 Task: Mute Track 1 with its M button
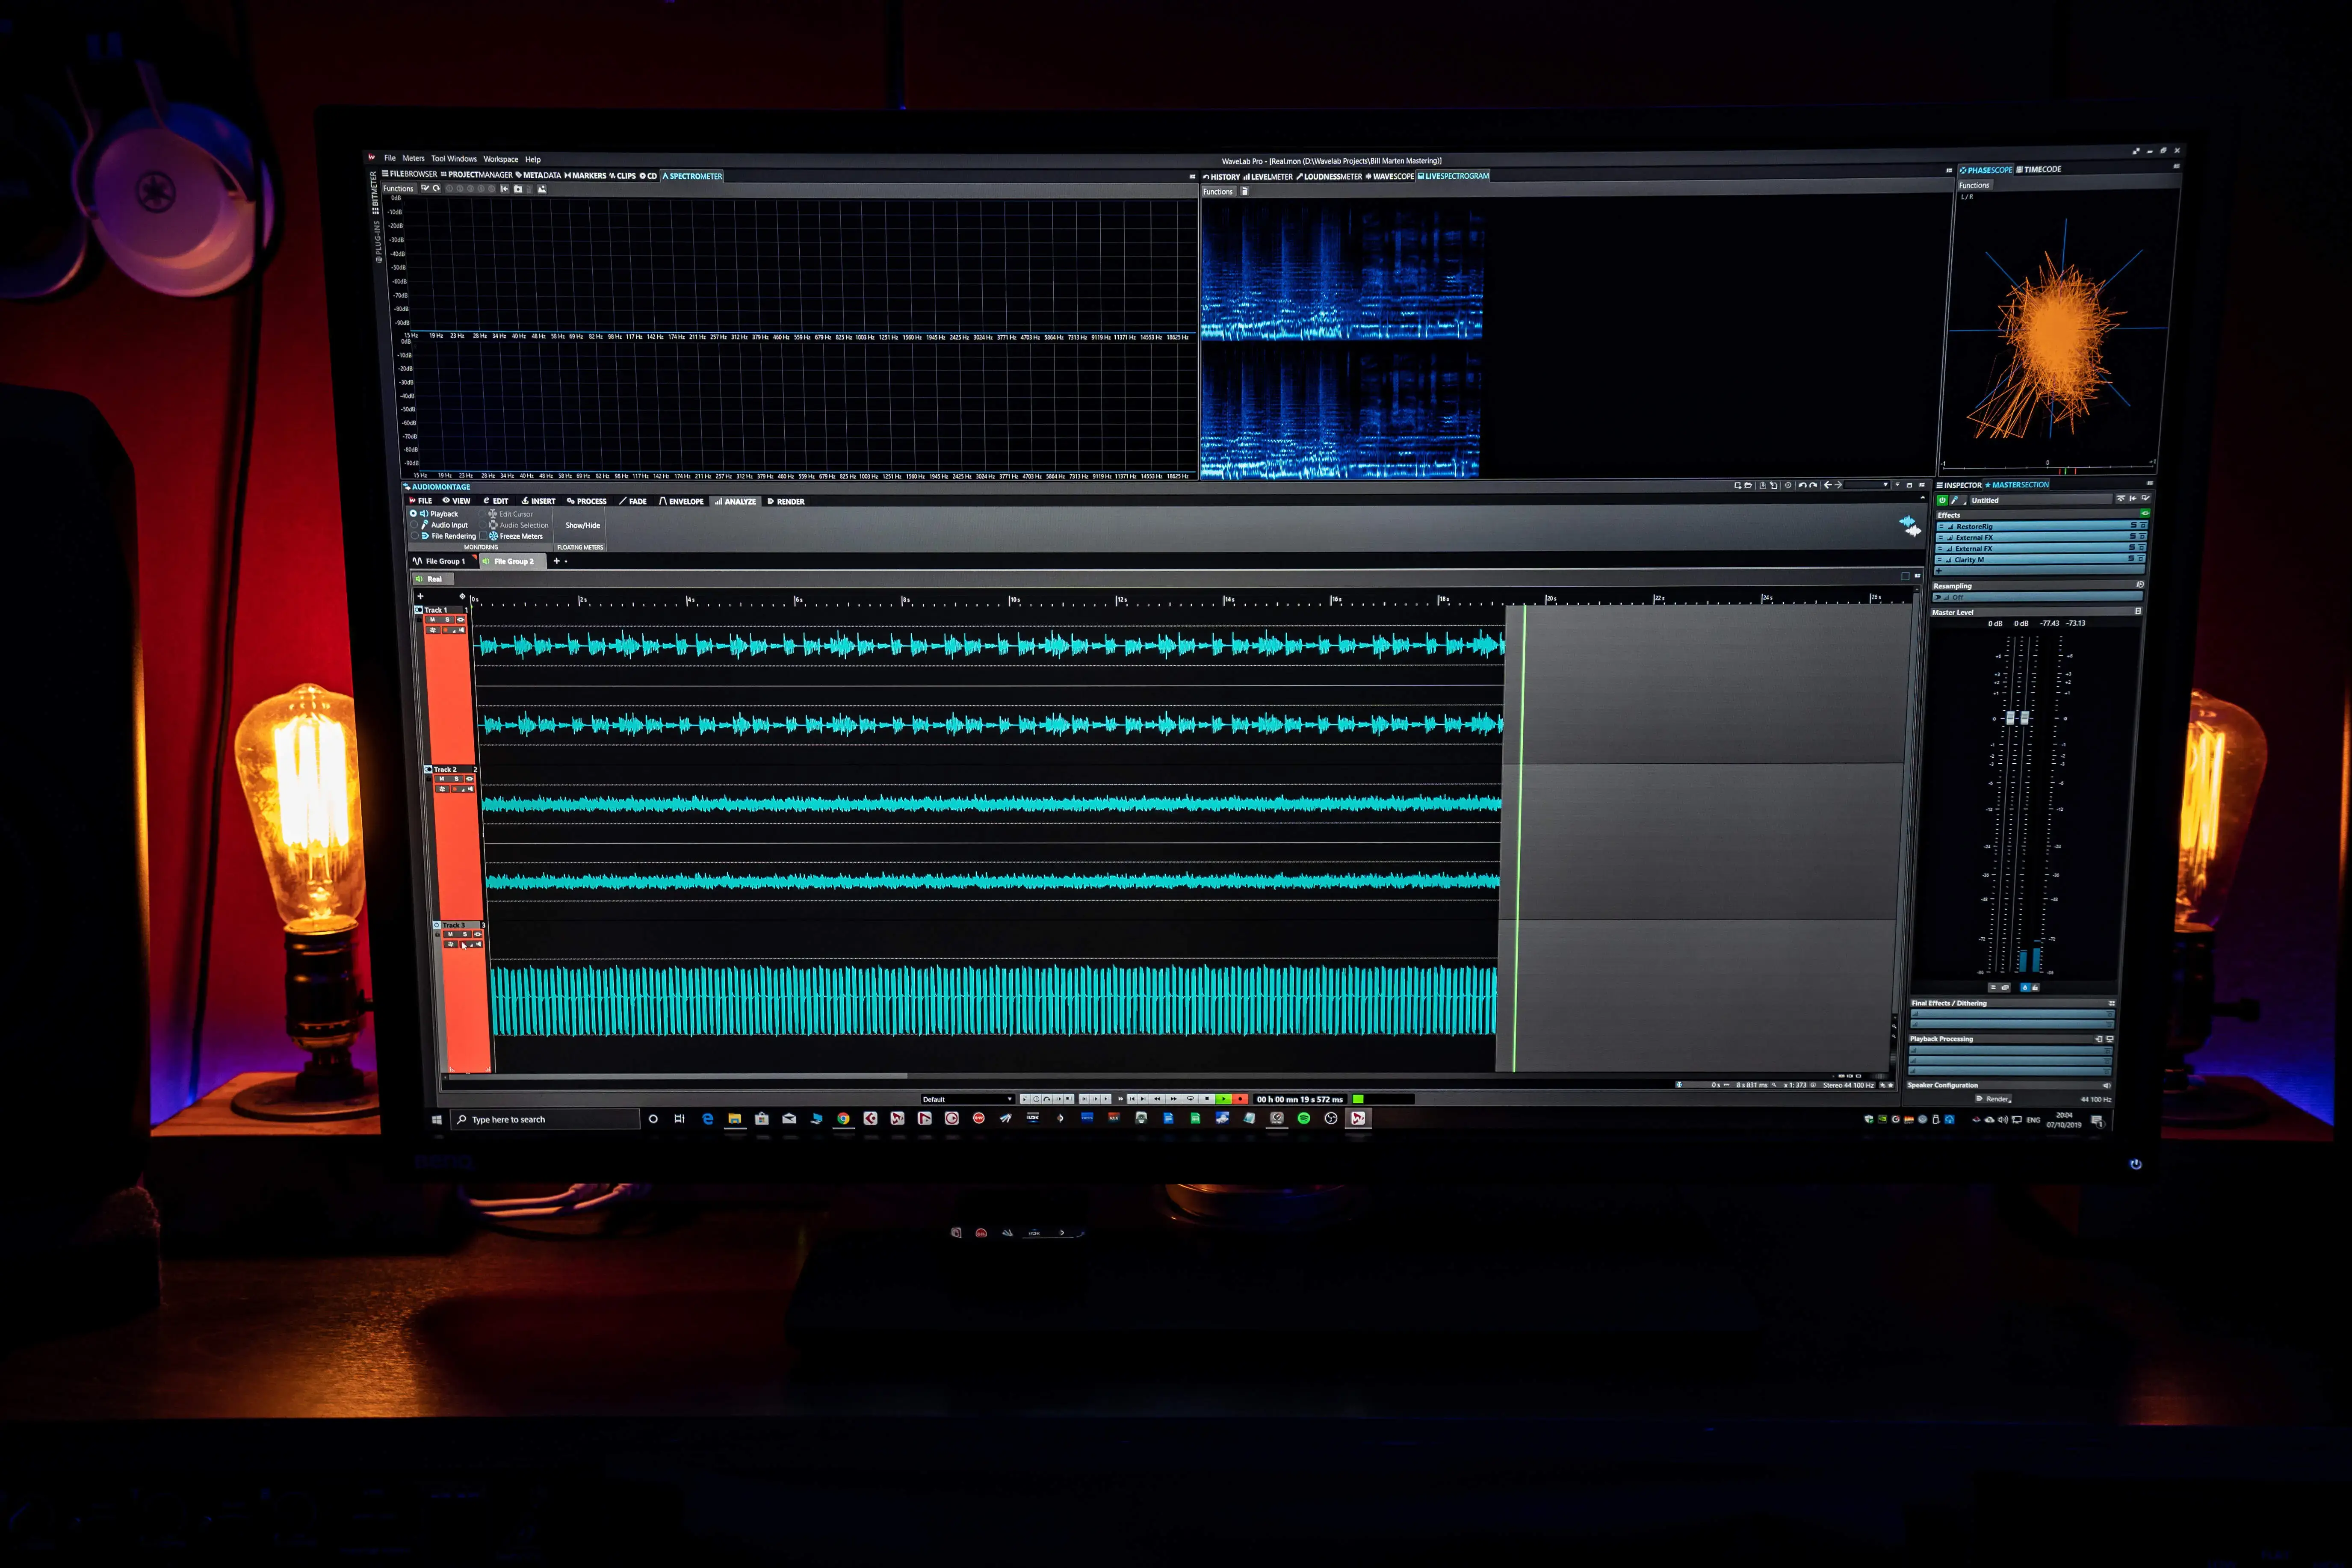(x=433, y=620)
